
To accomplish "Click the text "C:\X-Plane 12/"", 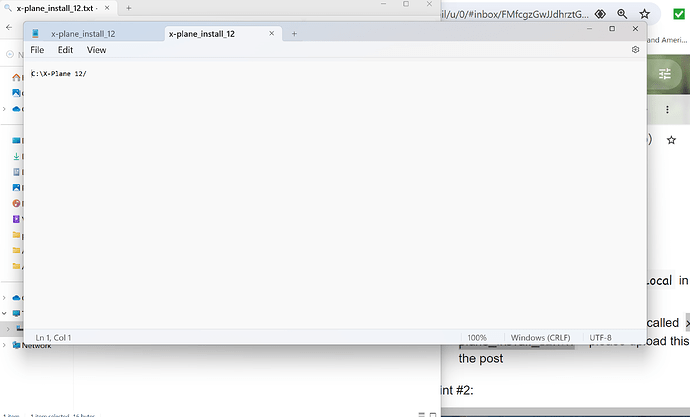I will (x=59, y=74).
